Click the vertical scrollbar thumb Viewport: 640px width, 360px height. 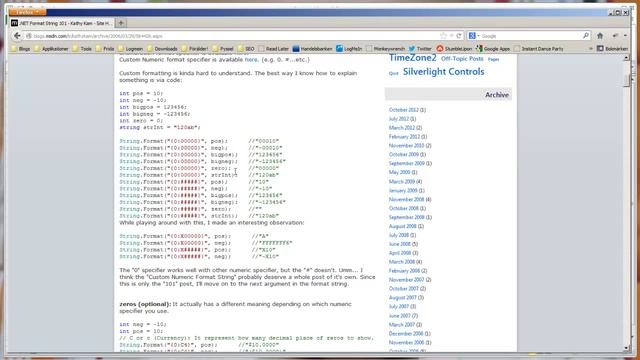point(627,81)
